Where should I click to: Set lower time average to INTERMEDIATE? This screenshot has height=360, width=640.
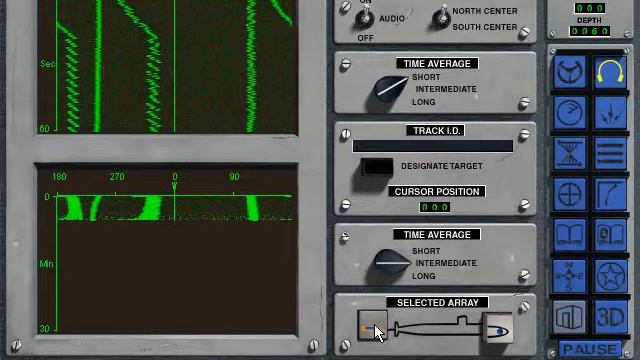click(446, 263)
